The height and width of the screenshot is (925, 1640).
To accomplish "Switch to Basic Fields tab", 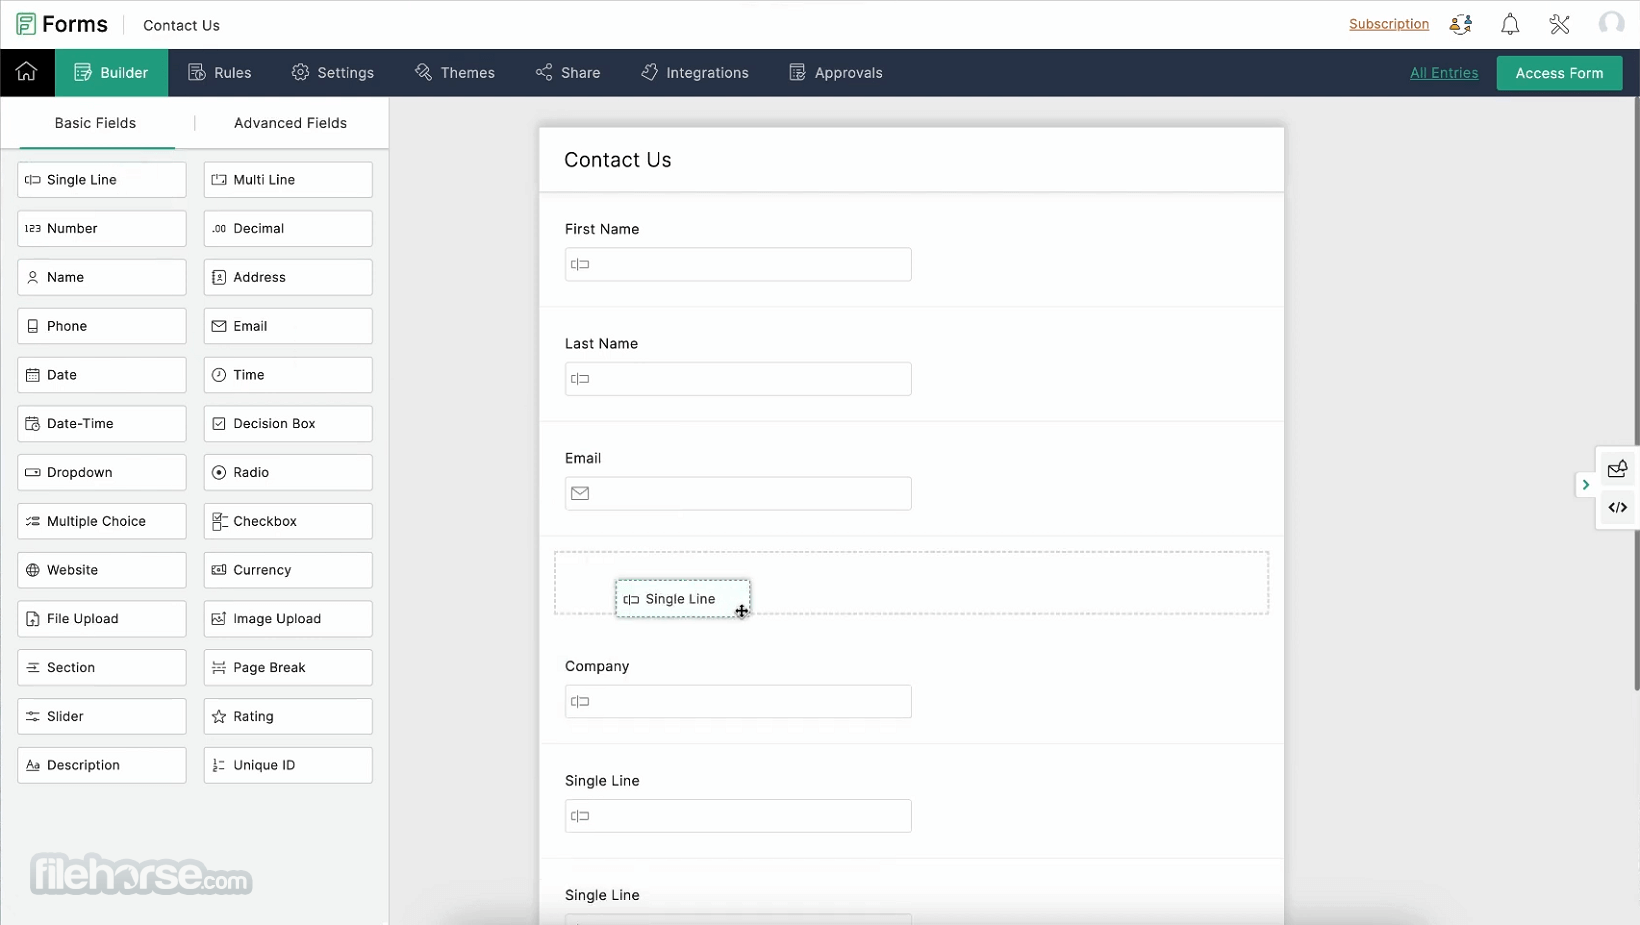I will click(95, 123).
